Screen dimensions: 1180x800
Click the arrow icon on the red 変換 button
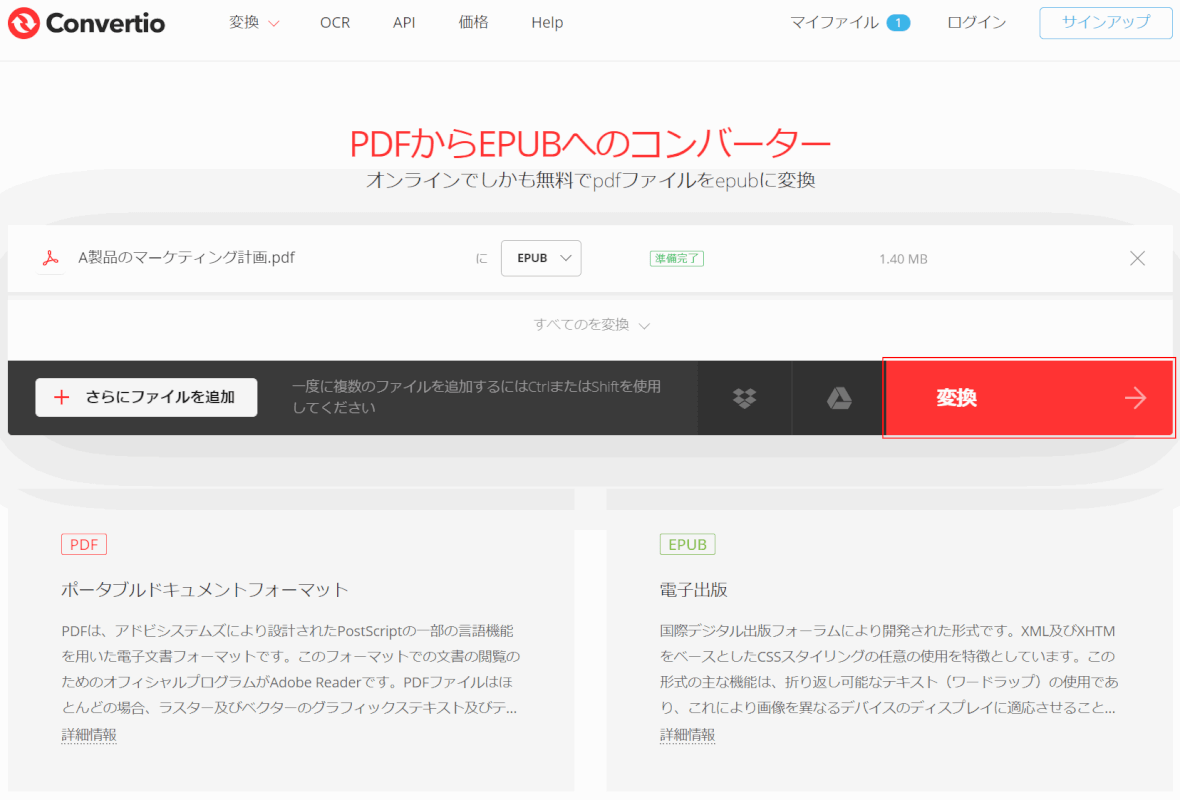coord(1135,398)
